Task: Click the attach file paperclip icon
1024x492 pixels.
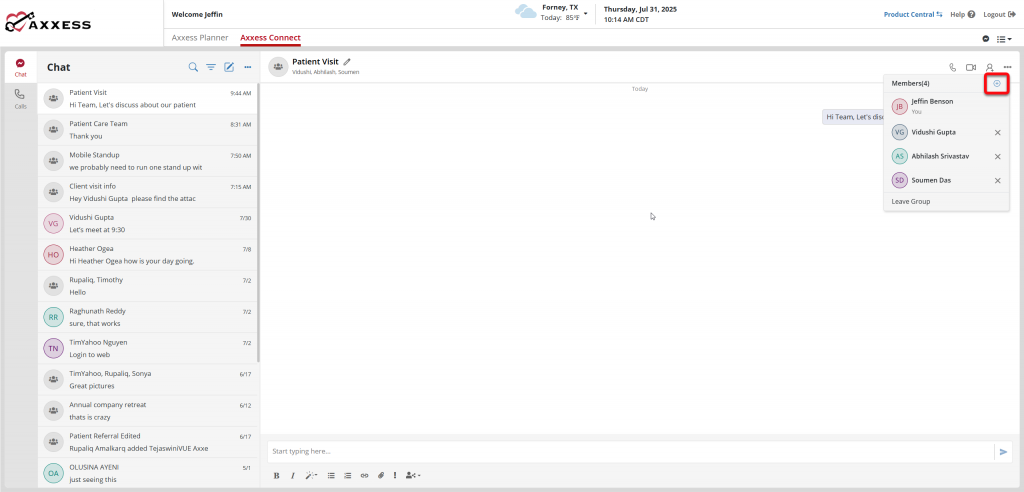Action: (x=380, y=475)
